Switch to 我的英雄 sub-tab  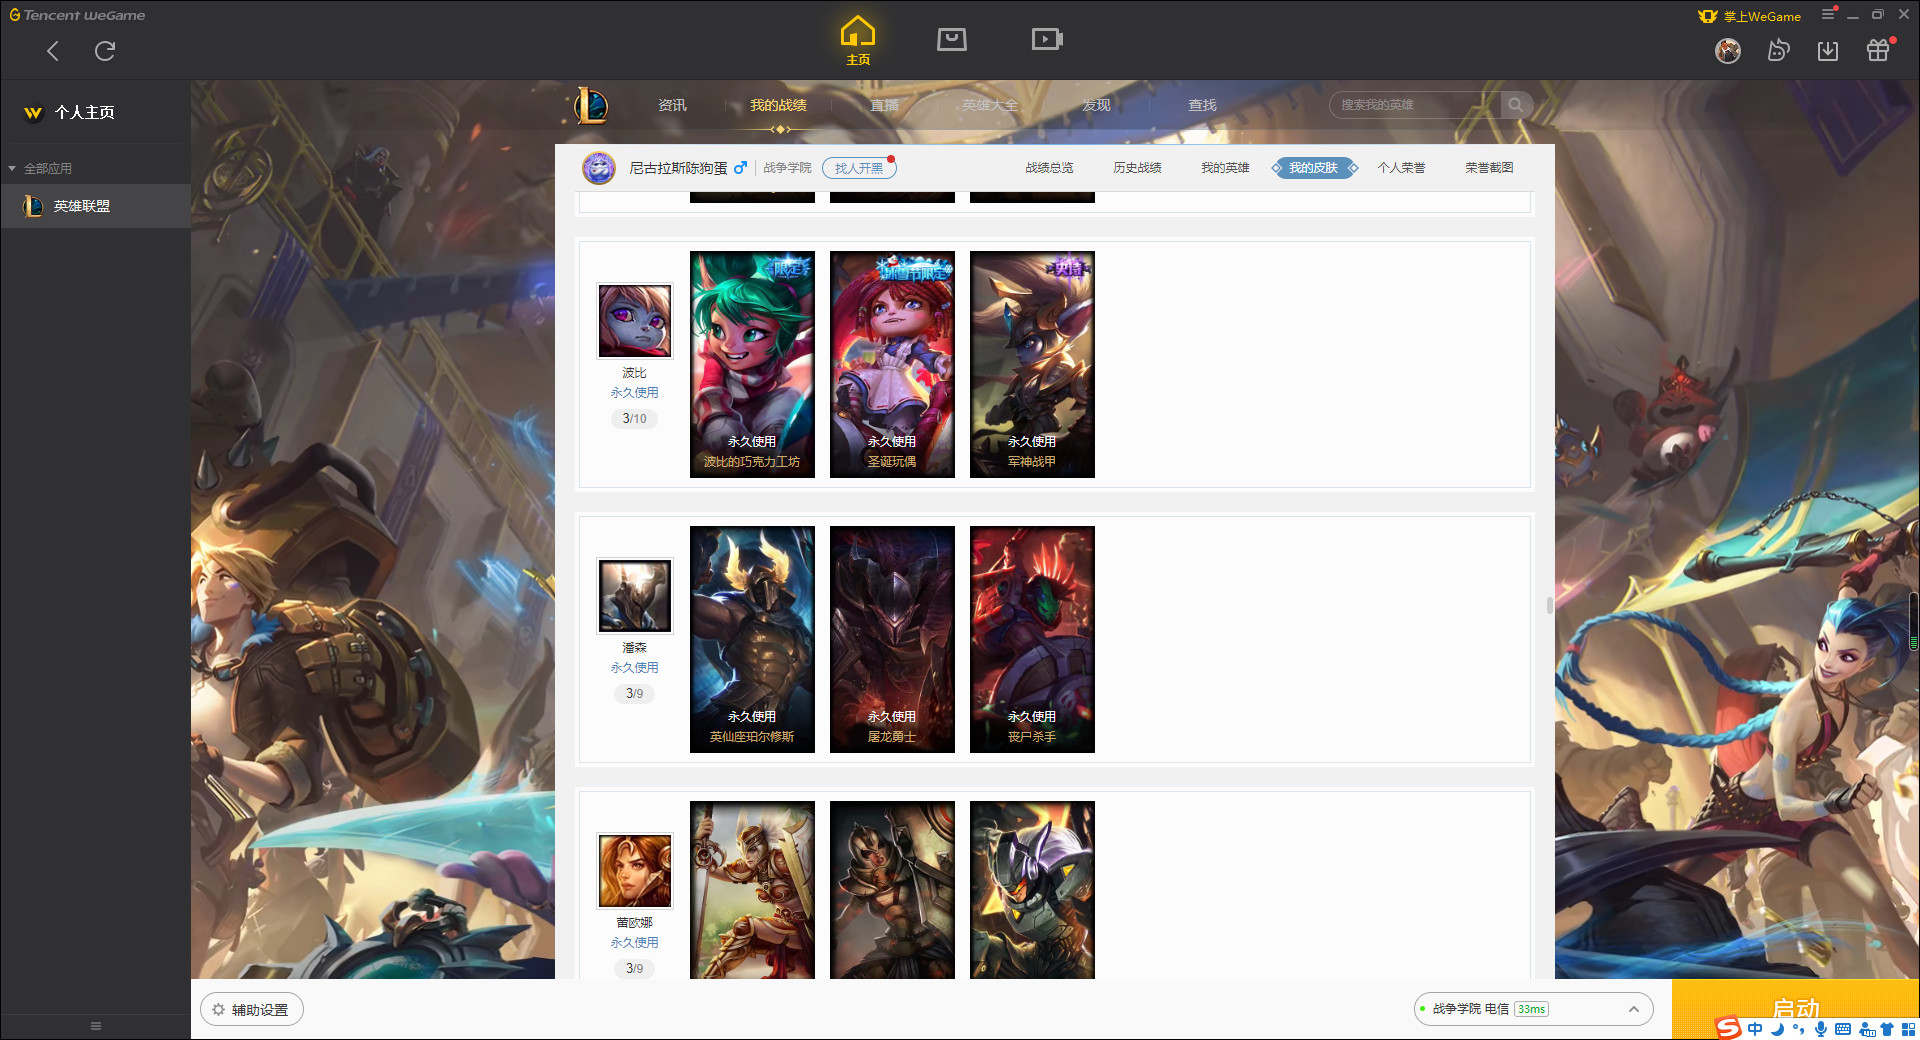point(1225,168)
